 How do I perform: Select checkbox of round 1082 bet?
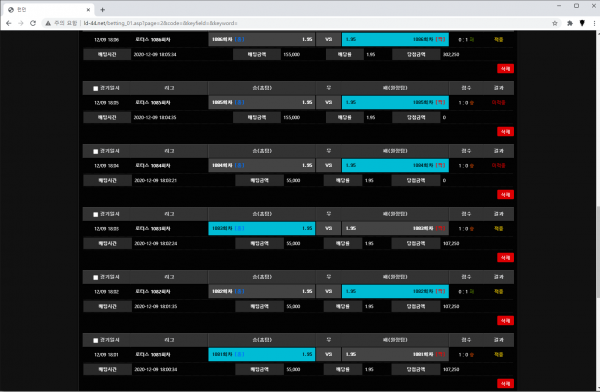coord(96,278)
